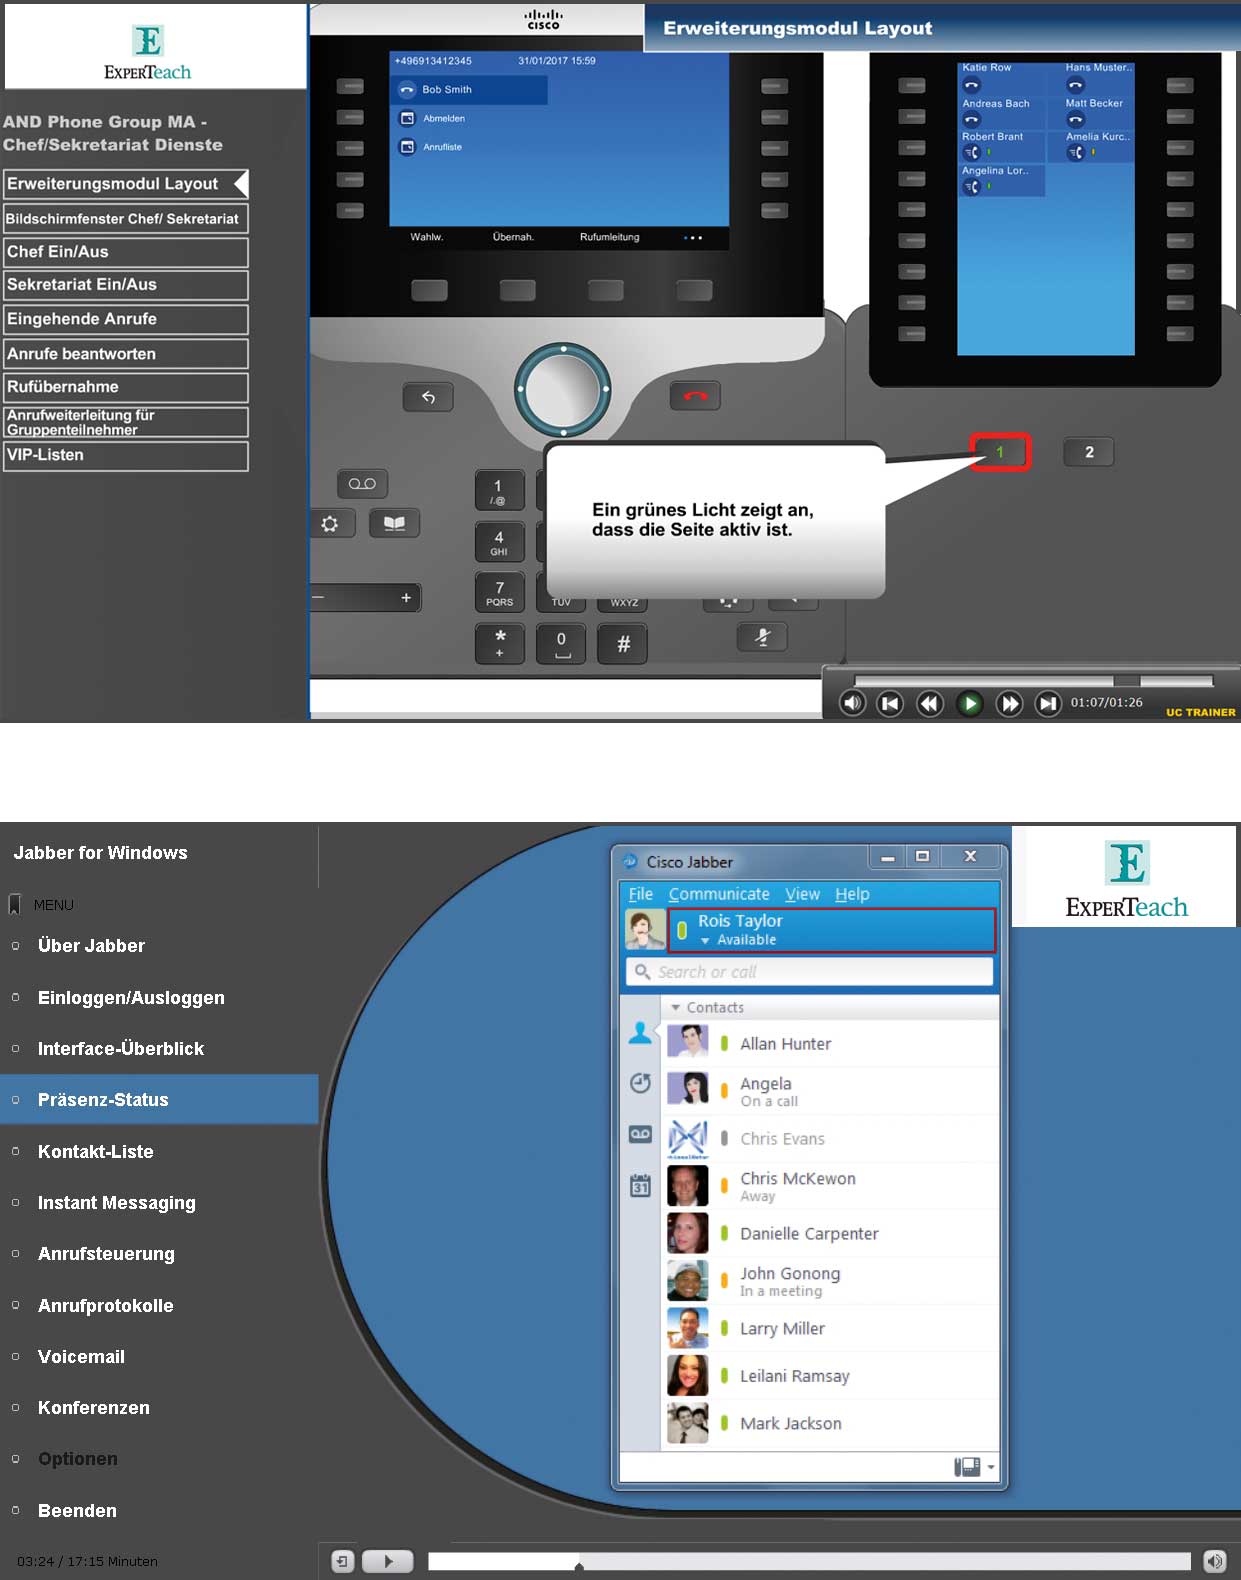Open voicemail with the phone's message key

[x=362, y=484]
